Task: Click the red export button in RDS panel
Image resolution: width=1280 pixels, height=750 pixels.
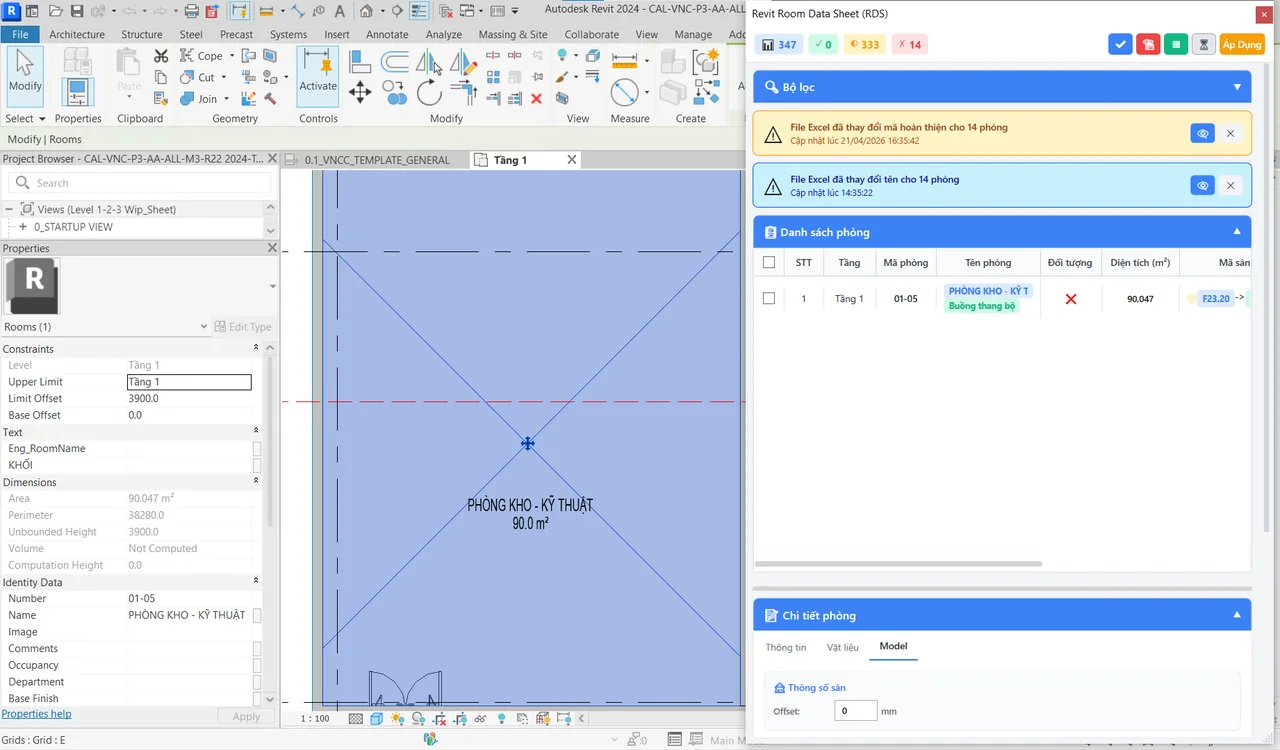Action: click(1148, 44)
